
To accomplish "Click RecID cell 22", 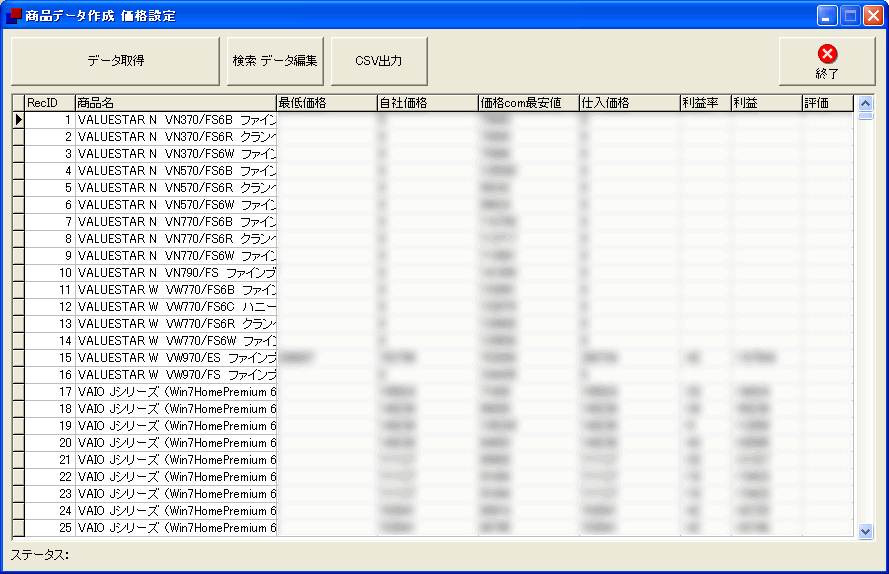I will click(50, 477).
